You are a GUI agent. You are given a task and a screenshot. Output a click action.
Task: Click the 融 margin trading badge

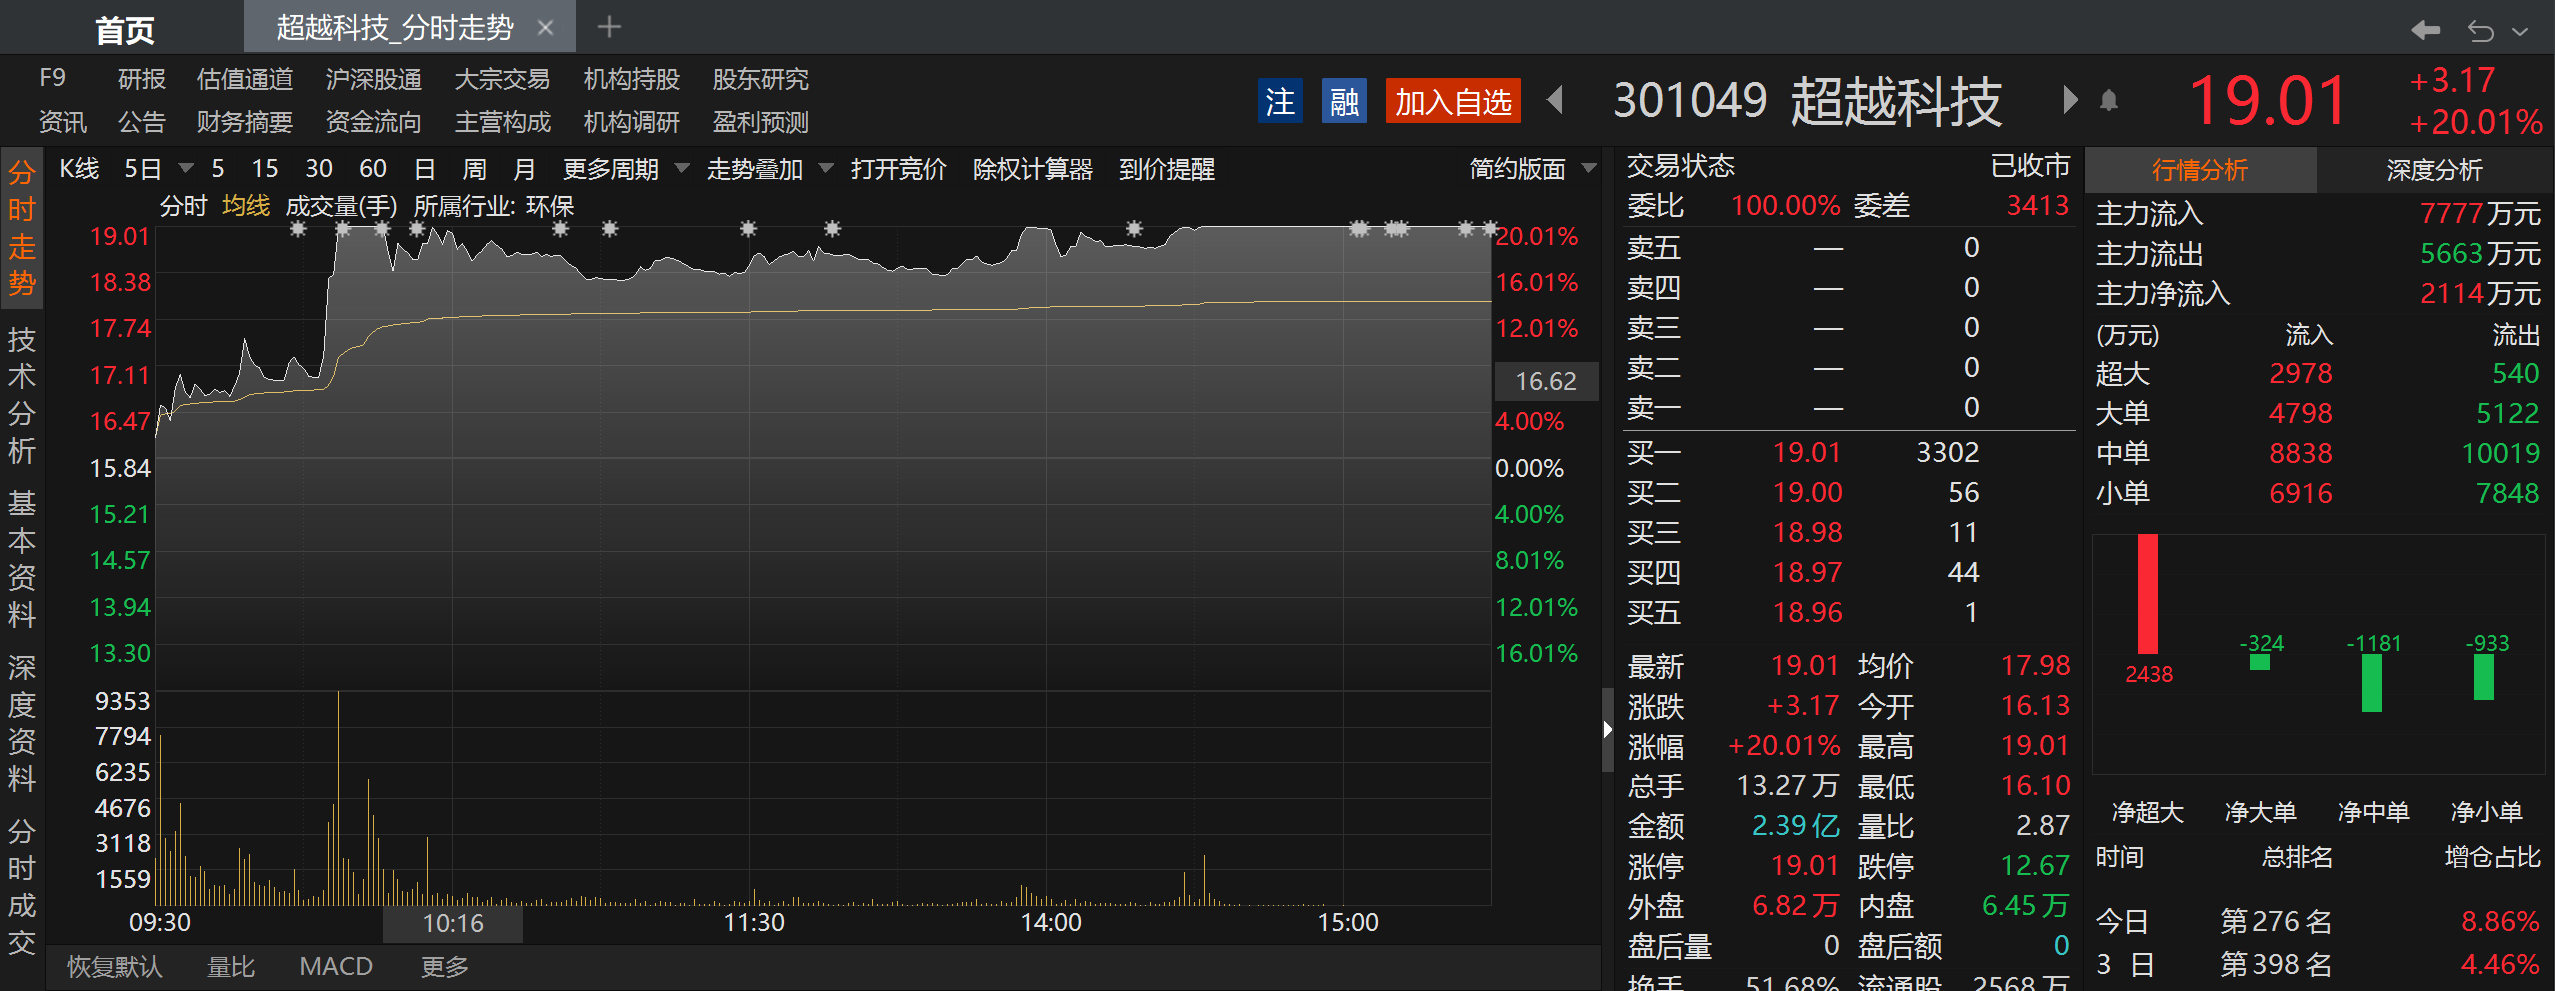(x=1344, y=101)
